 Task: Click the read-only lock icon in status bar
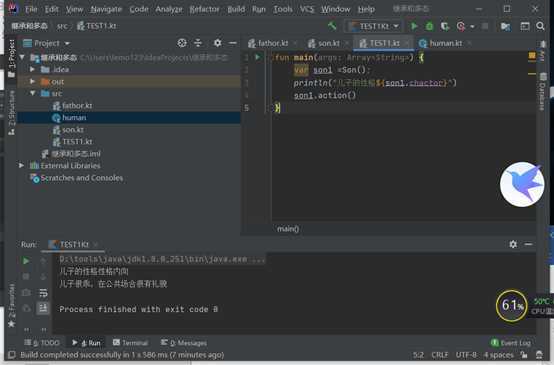pyautogui.click(x=524, y=355)
